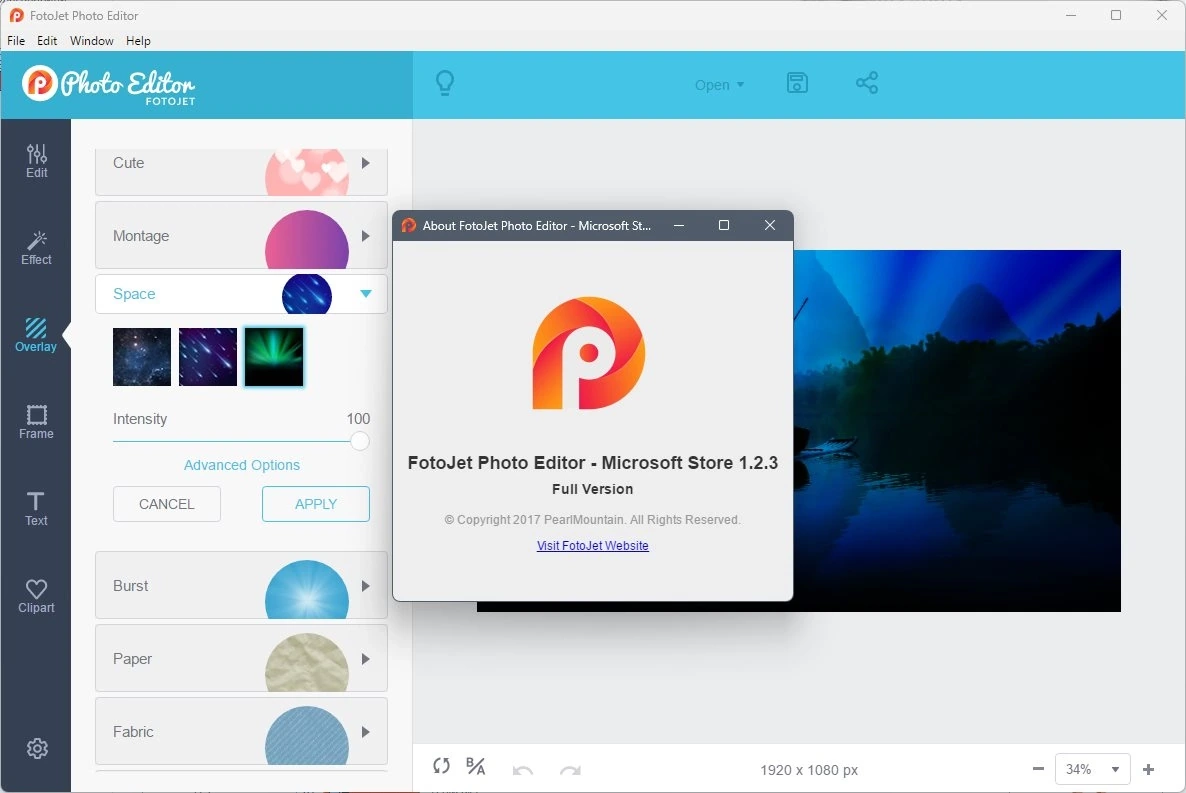The image size is (1186, 793).
Task: Open the Window menu
Action: 92,41
